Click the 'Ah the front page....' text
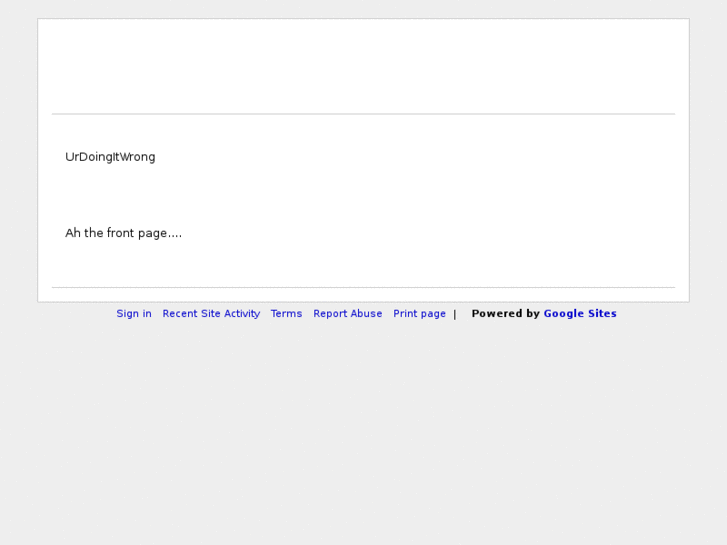This screenshot has width=727, height=545. pos(123,234)
